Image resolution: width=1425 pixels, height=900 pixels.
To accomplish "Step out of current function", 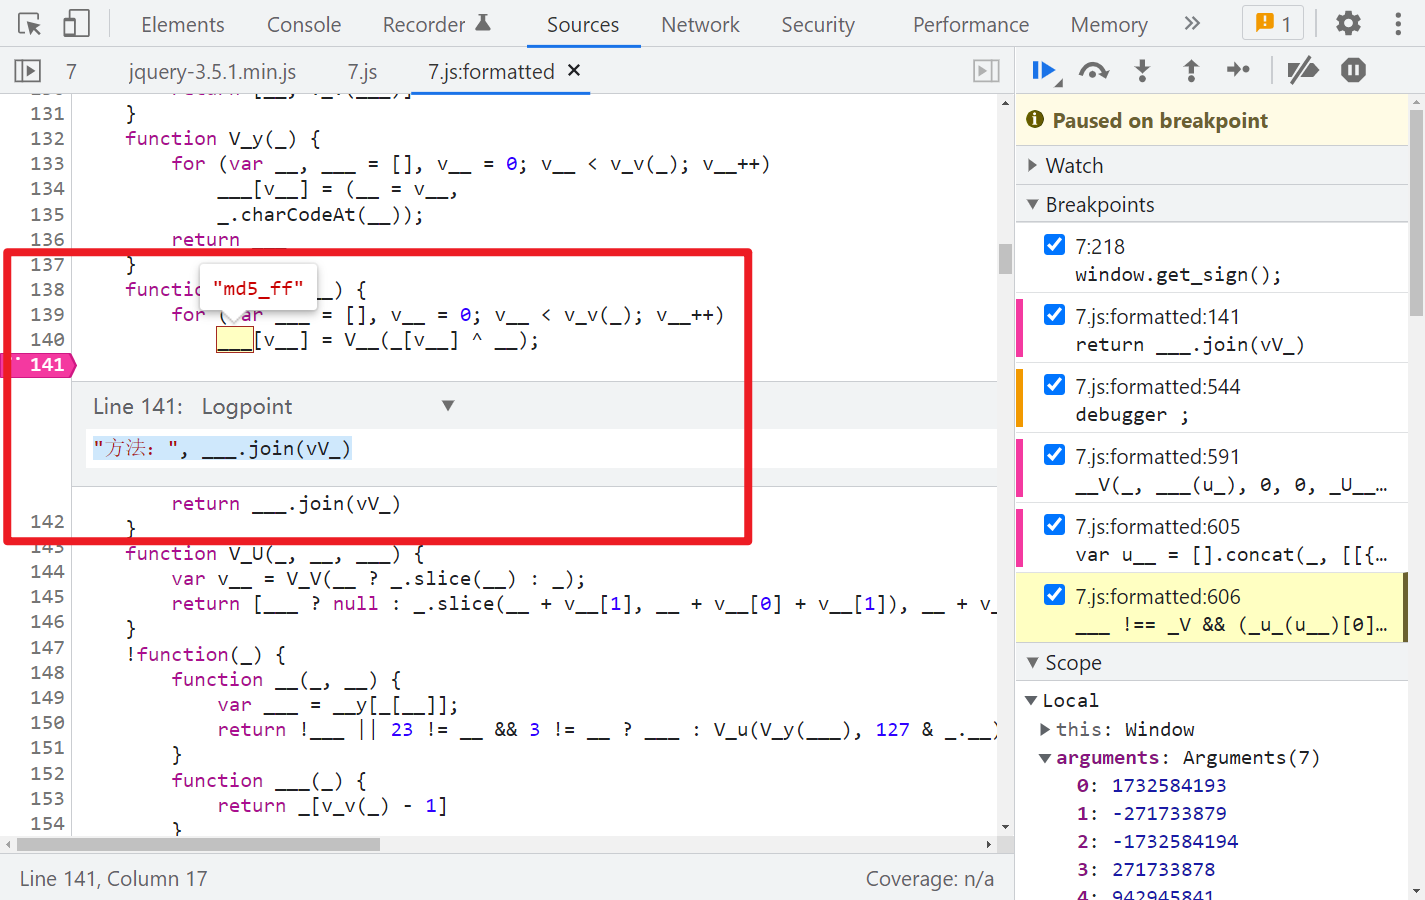I will 1190,71.
